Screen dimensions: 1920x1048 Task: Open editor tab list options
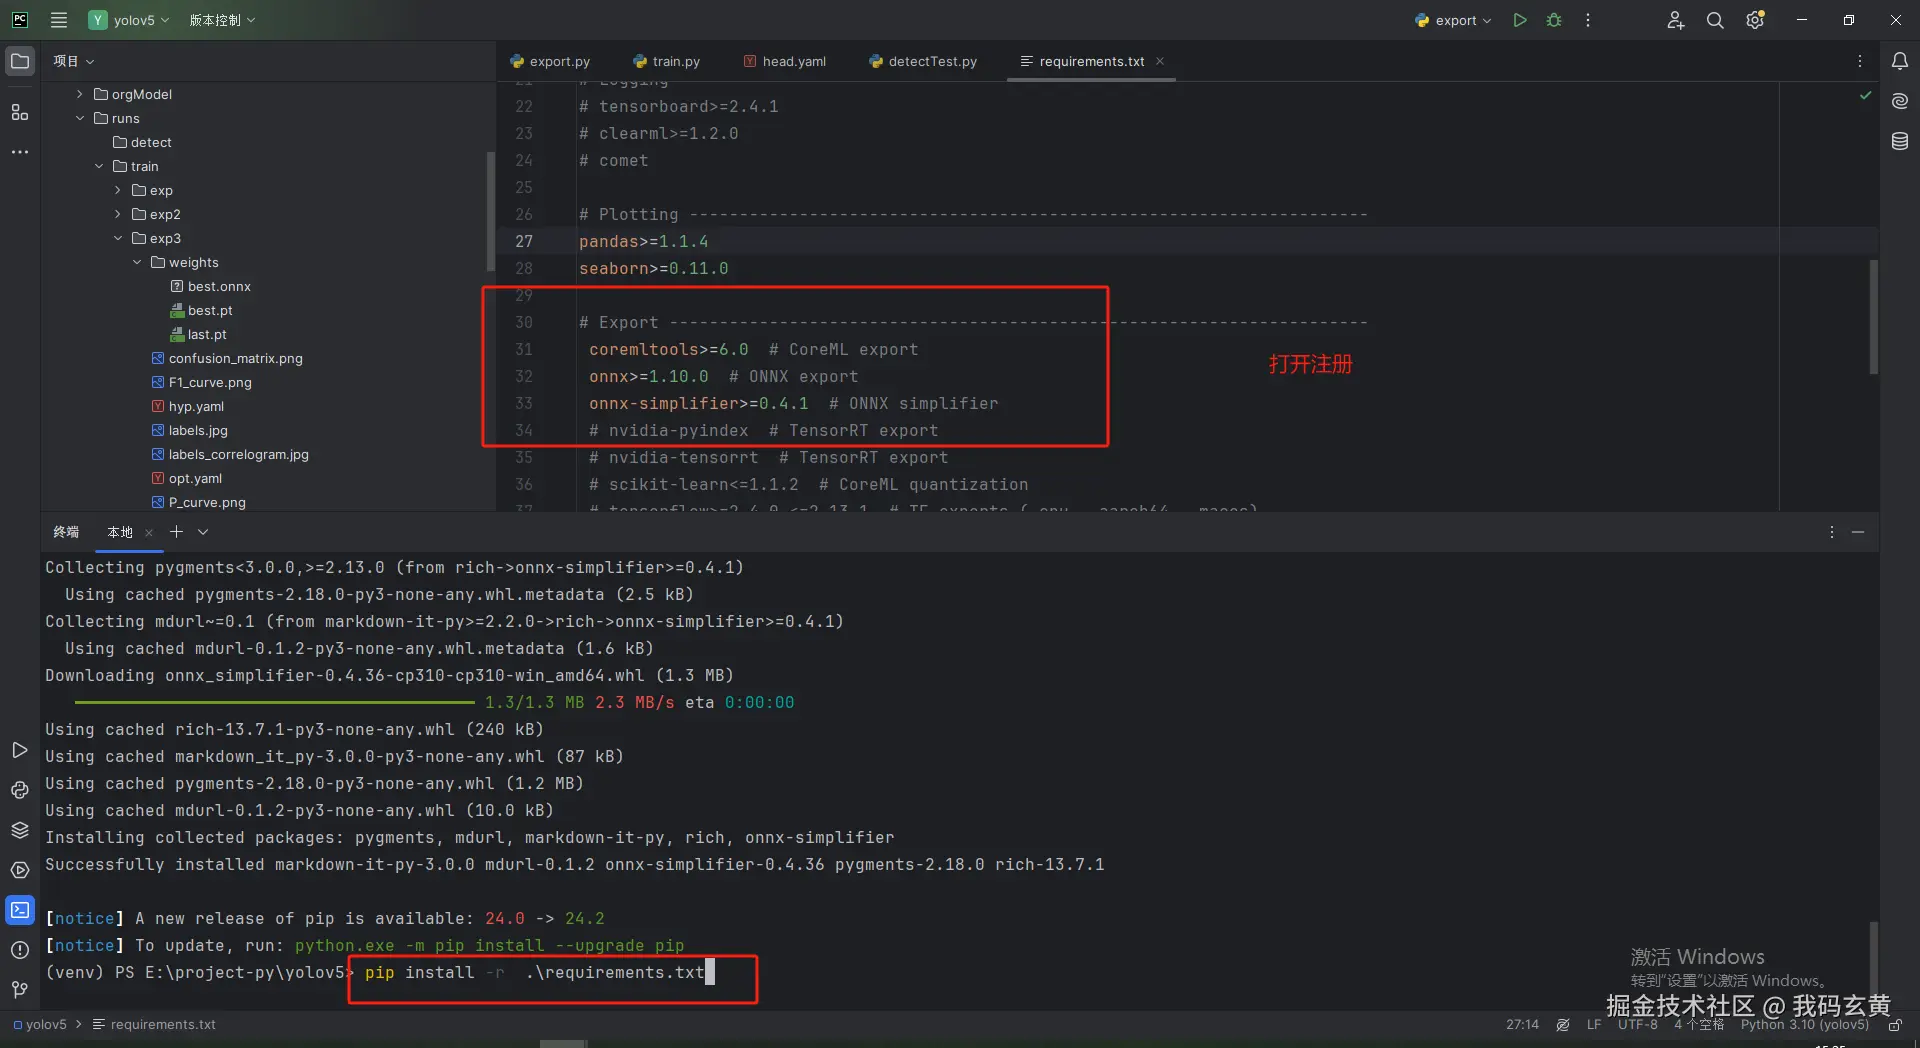(1860, 61)
